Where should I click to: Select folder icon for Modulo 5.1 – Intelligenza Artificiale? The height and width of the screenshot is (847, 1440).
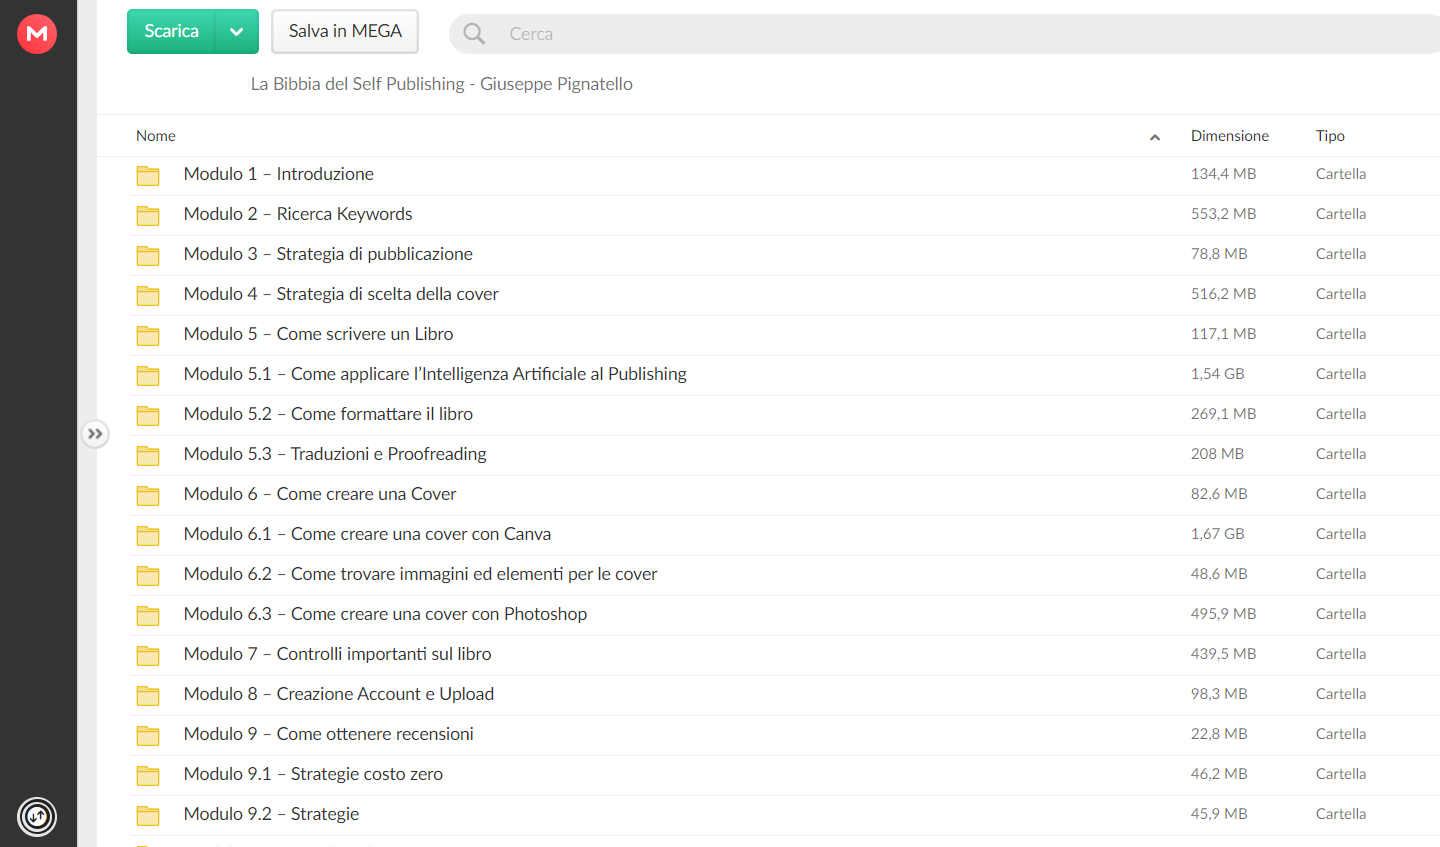(x=148, y=376)
